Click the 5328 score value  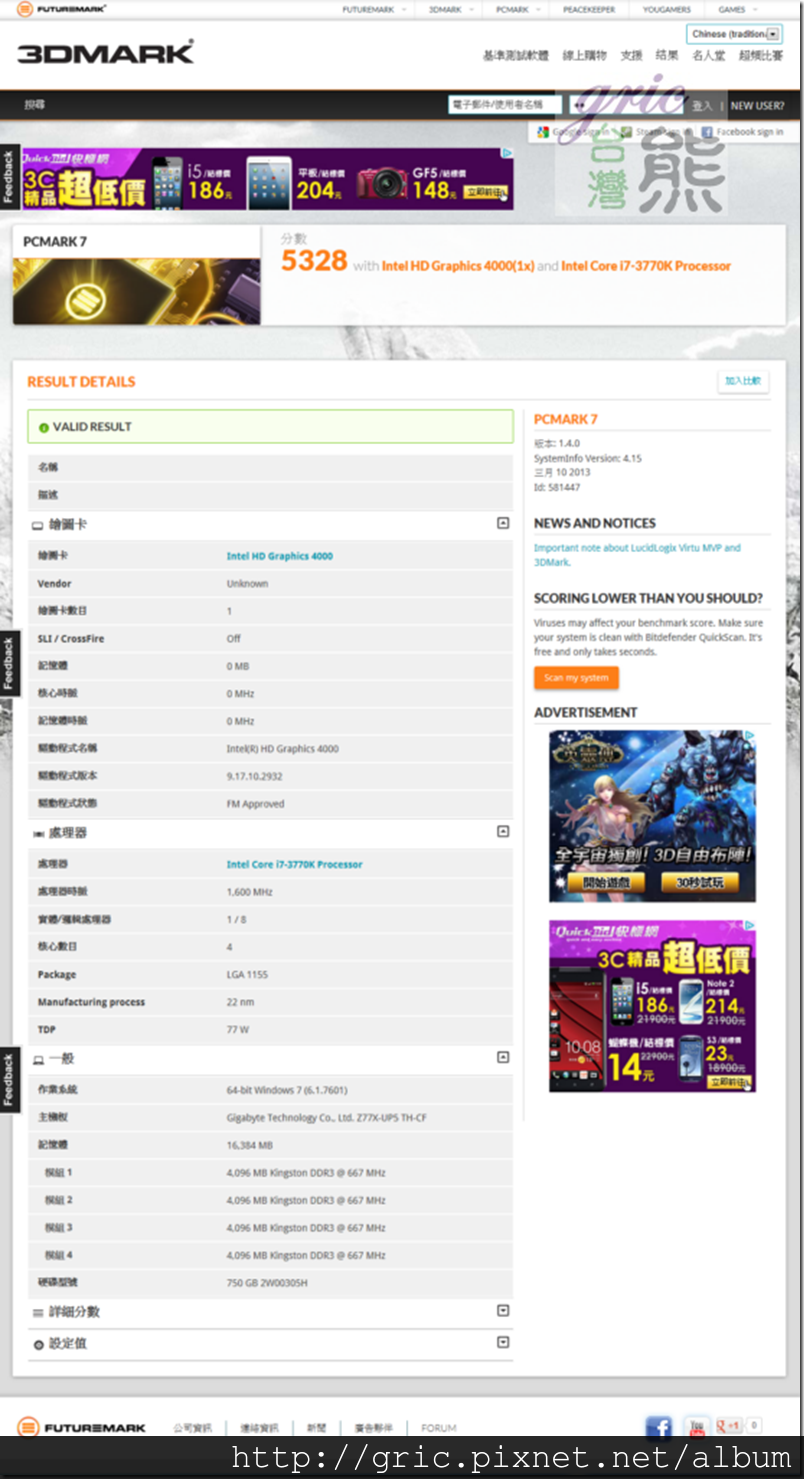tap(314, 261)
